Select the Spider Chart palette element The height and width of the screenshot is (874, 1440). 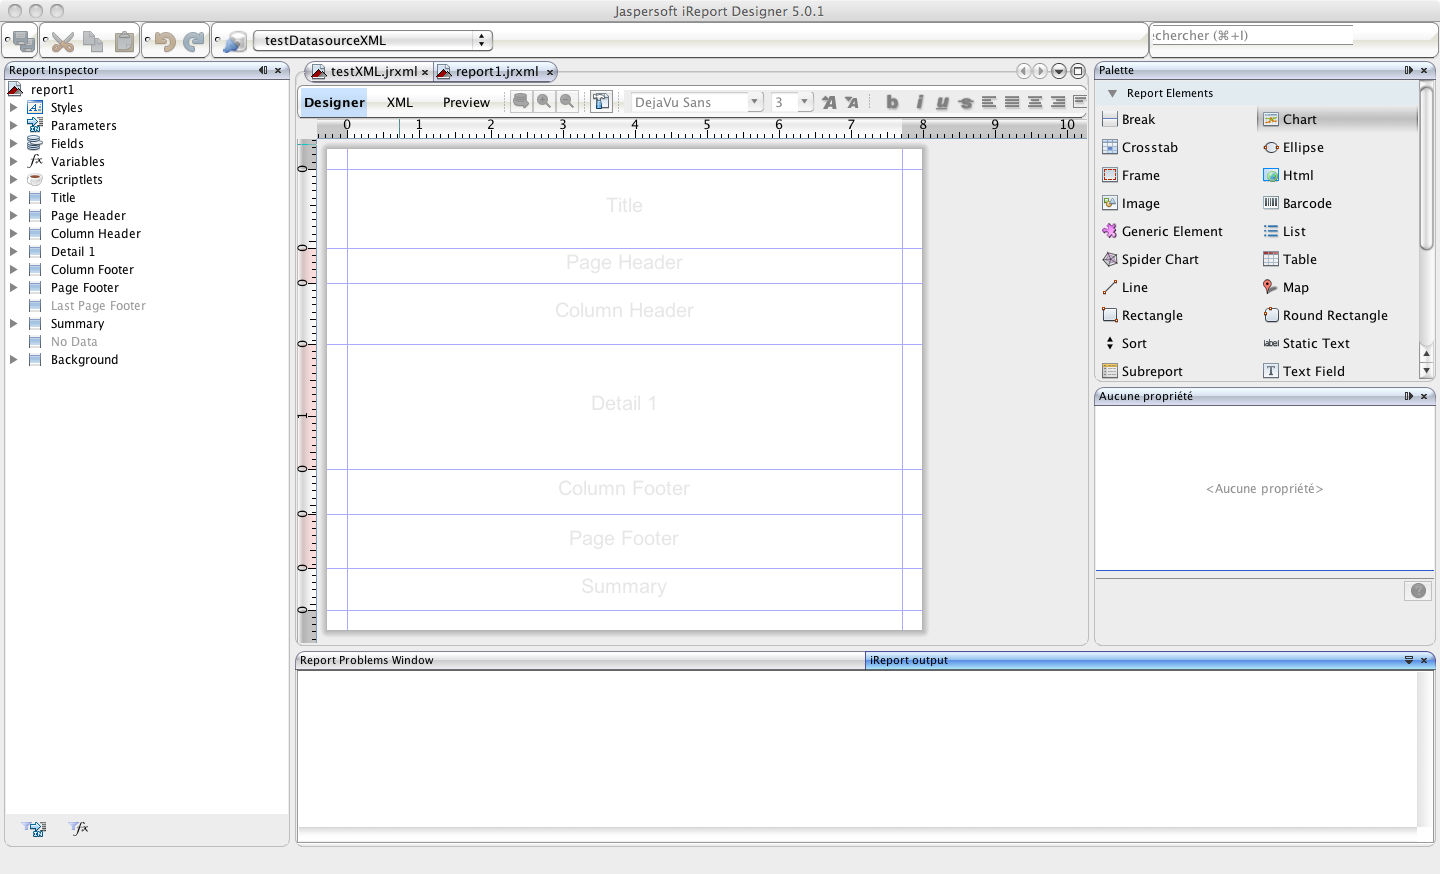pos(1160,259)
